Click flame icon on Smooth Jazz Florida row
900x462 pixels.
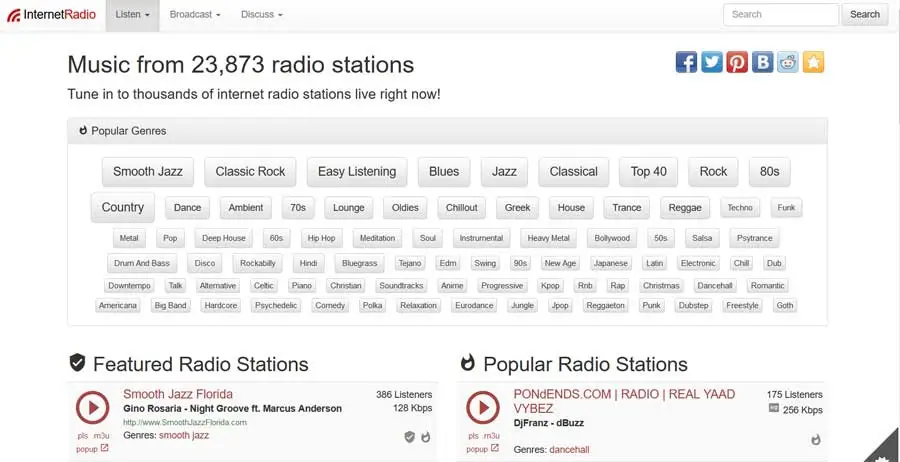(x=425, y=437)
